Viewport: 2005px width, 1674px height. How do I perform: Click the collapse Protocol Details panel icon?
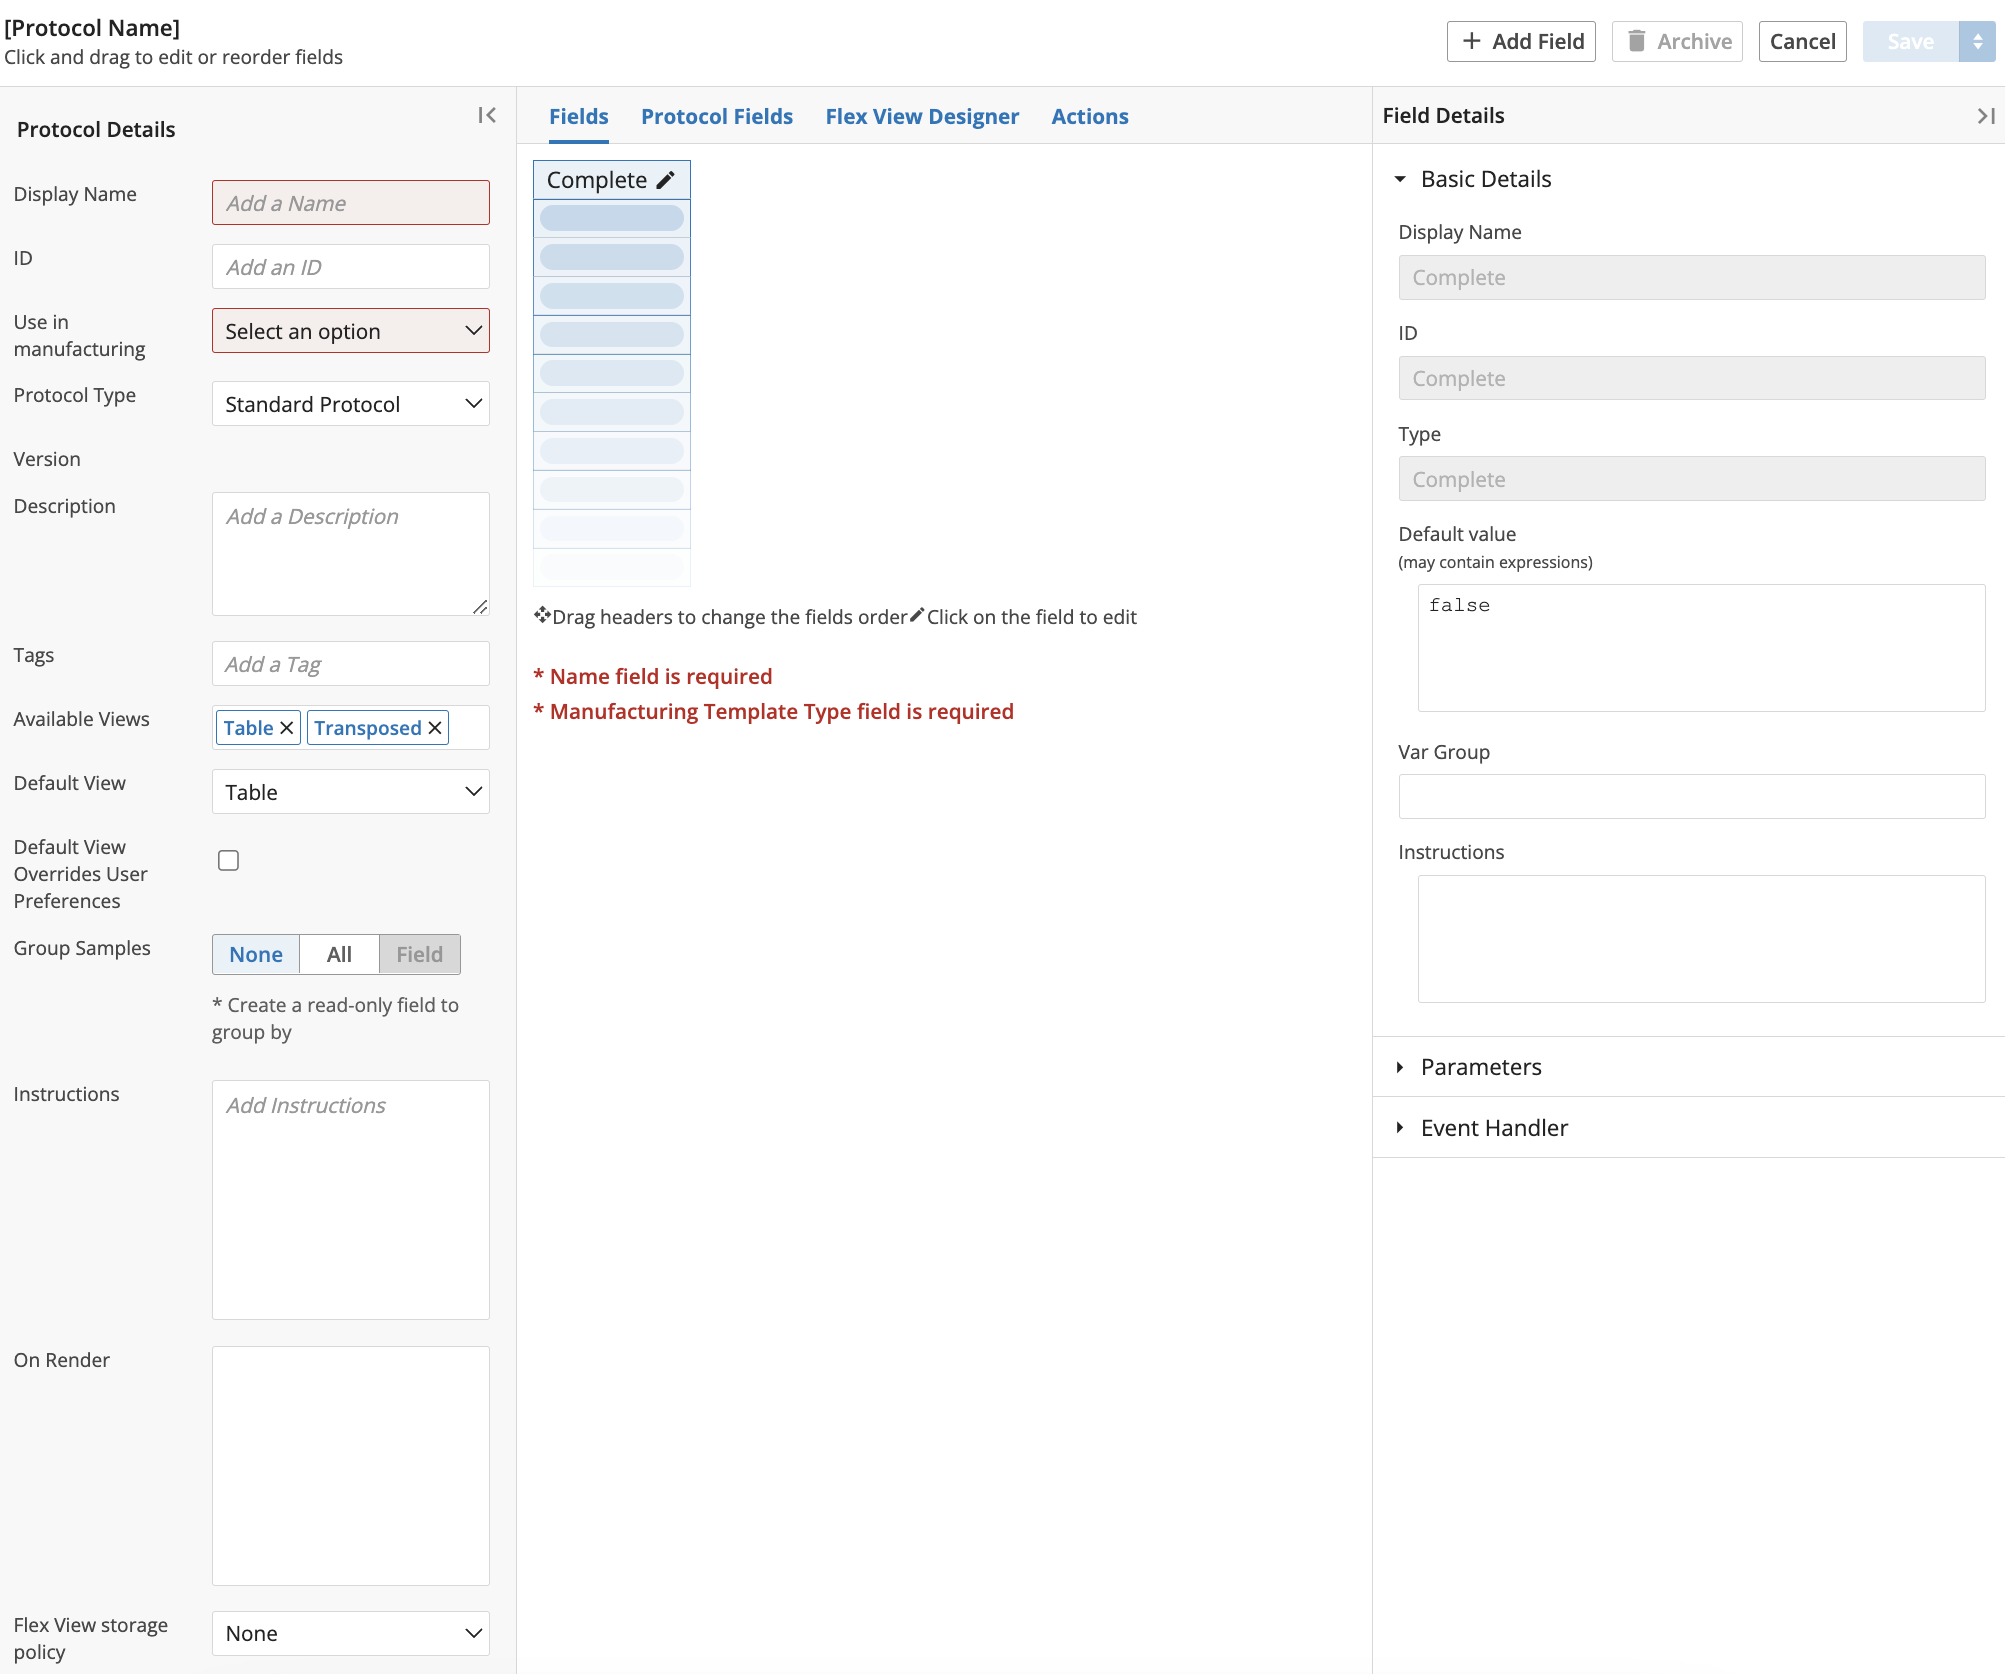[x=486, y=115]
